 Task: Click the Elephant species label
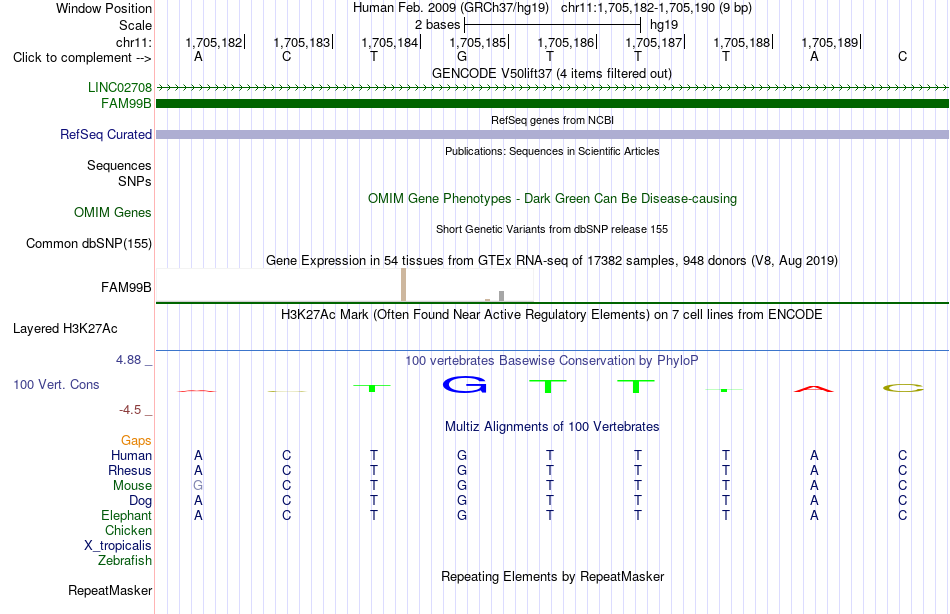(126, 516)
